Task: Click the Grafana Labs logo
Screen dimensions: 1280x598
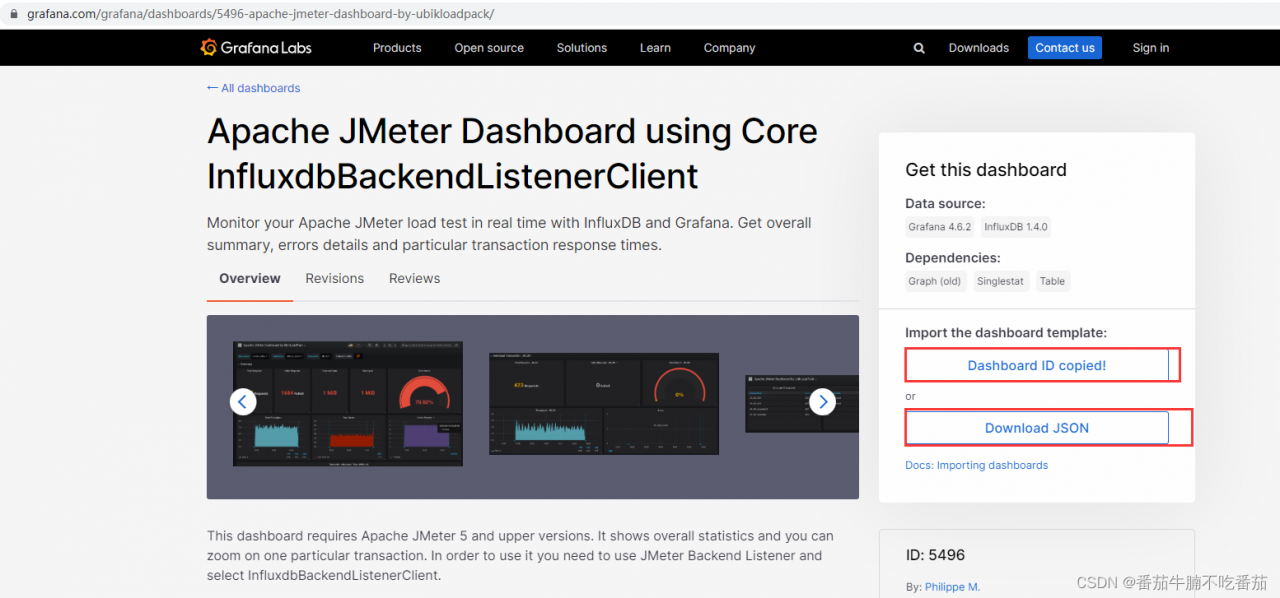Action: [x=256, y=48]
